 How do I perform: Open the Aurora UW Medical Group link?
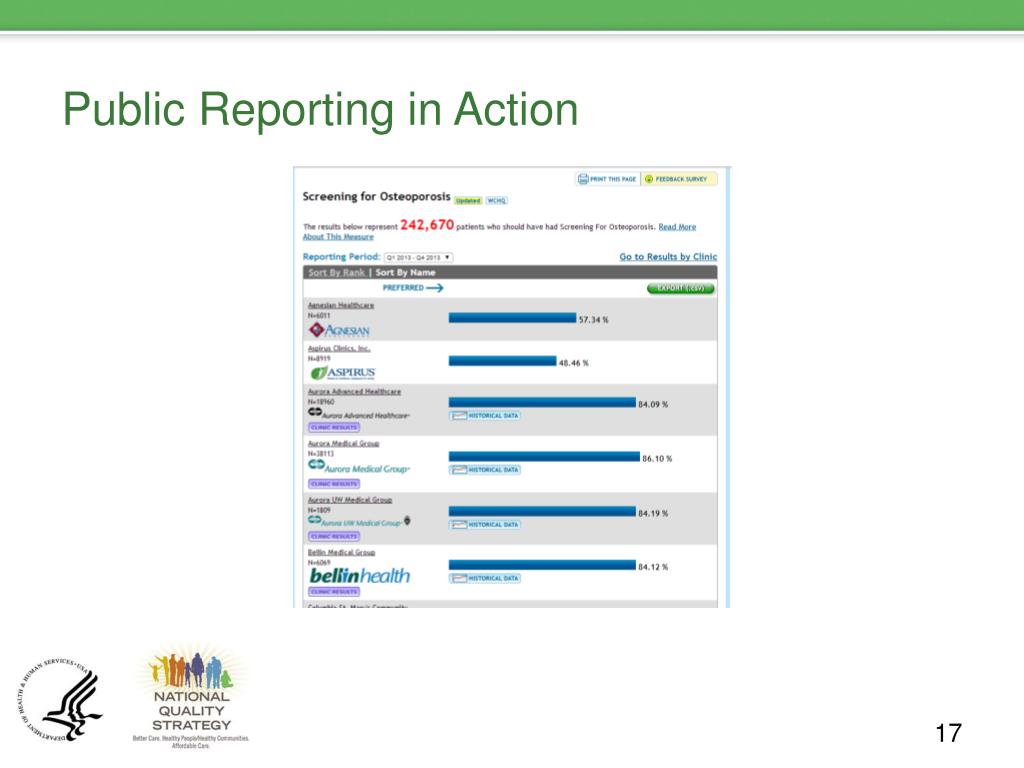pos(350,500)
